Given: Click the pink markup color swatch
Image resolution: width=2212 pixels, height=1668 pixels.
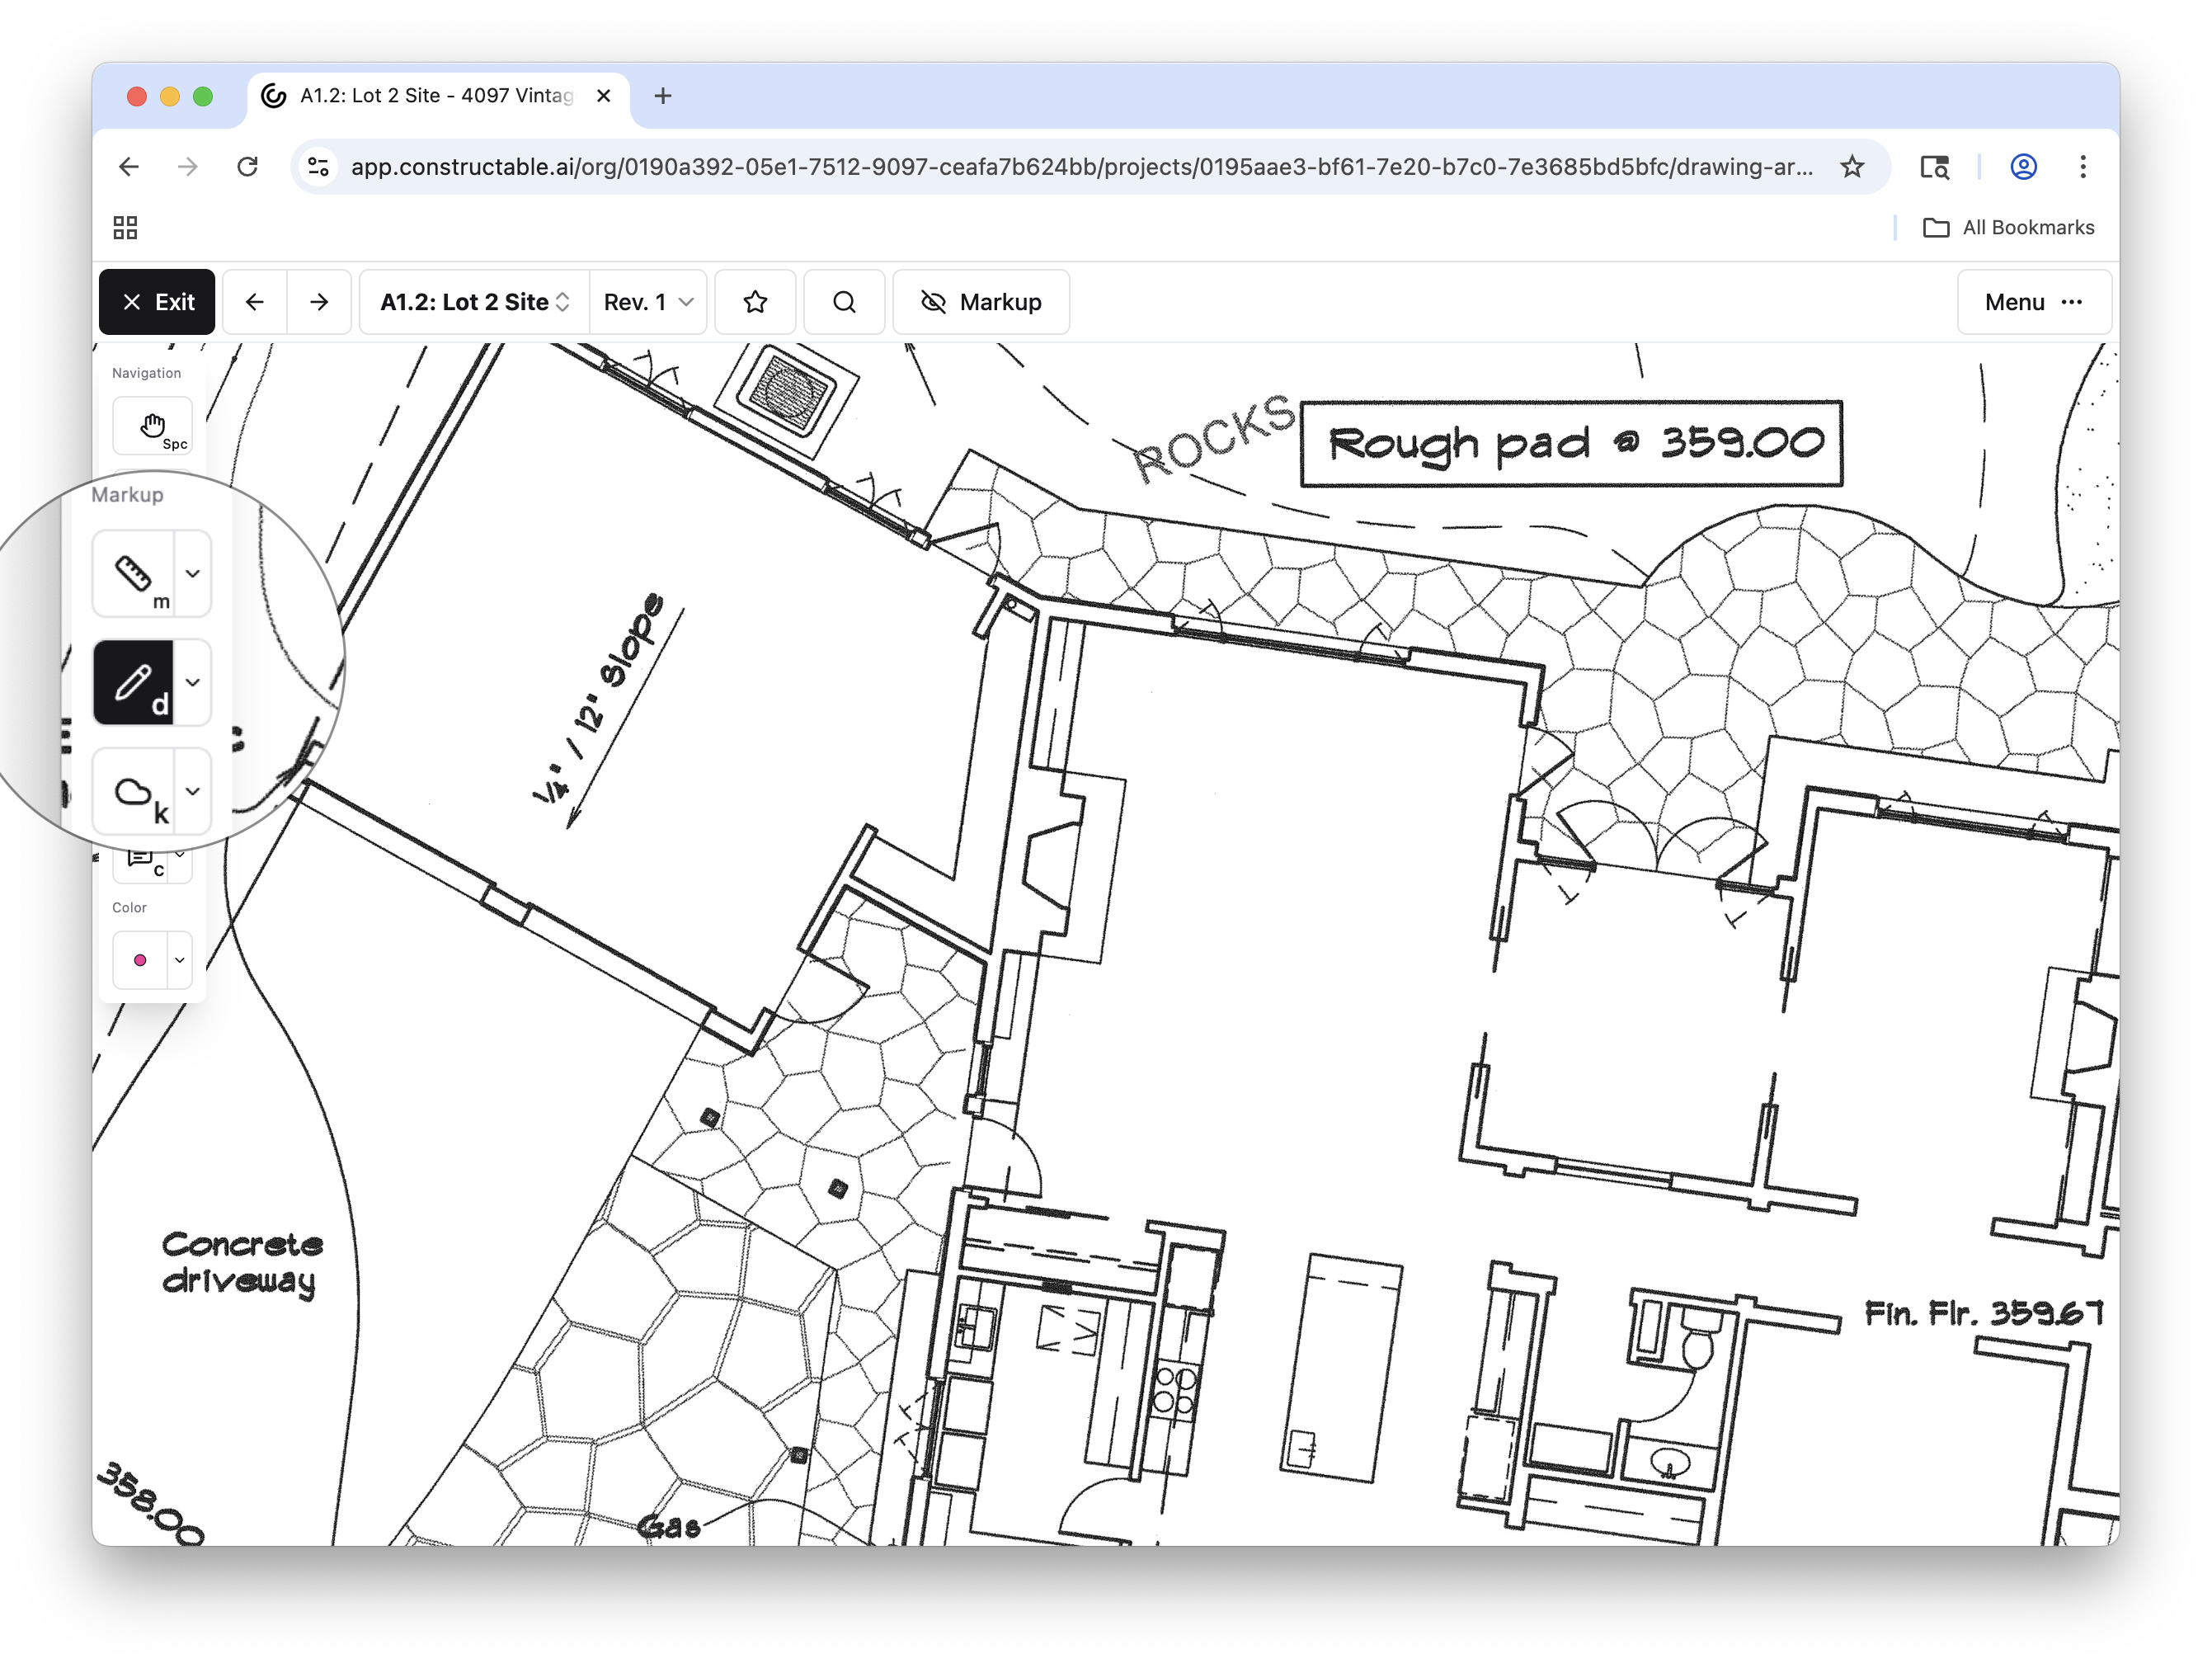Looking at the screenshot, I should pos(140,960).
